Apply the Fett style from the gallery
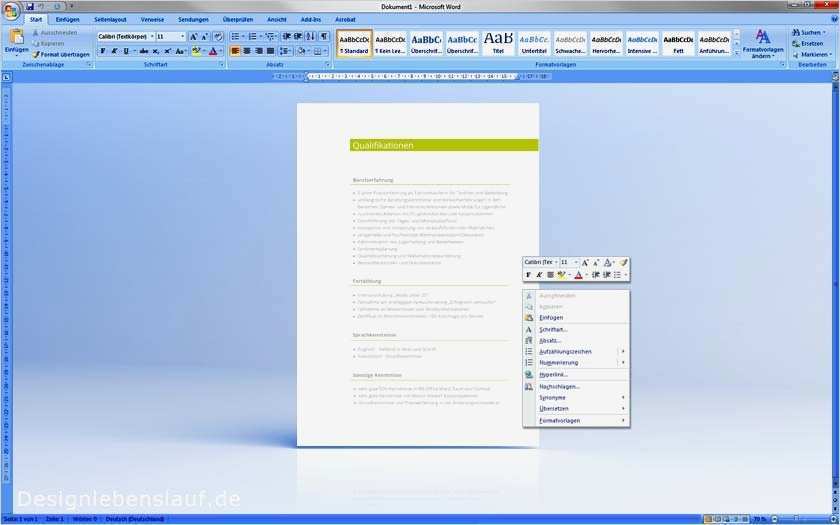 tap(678, 43)
